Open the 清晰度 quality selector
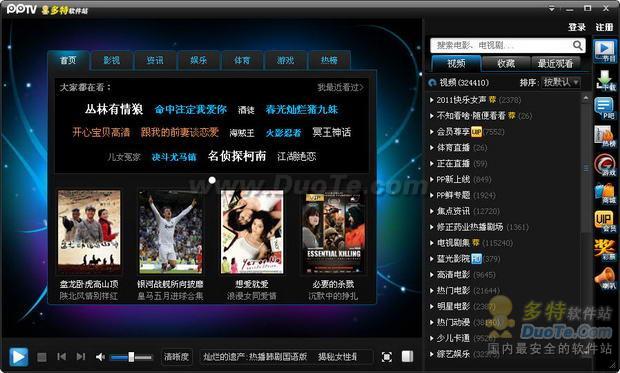This screenshot has width=620, height=373. click(x=176, y=357)
